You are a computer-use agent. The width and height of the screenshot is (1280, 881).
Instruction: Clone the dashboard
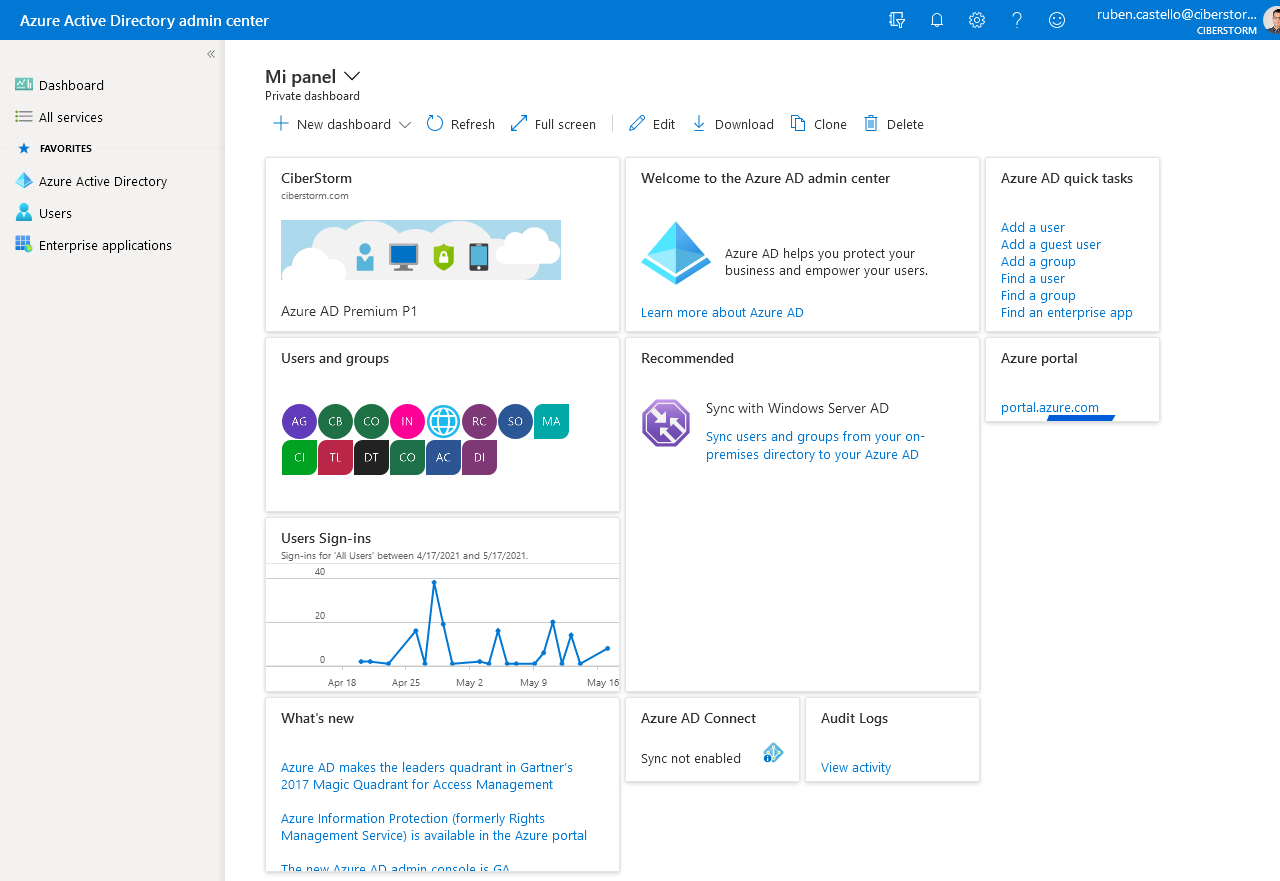click(819, 124)
